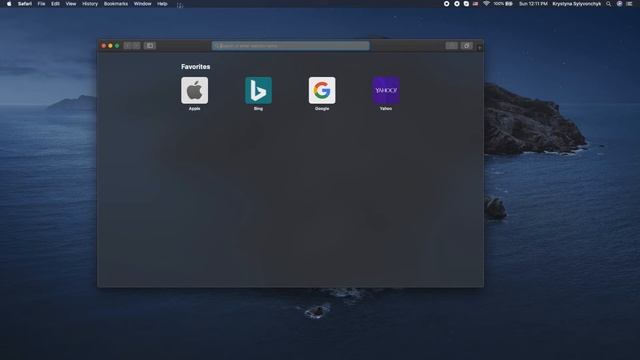Click the Yahoo label under its tile
The height and width of the screenshot is (360, 640).
(386, 109)
